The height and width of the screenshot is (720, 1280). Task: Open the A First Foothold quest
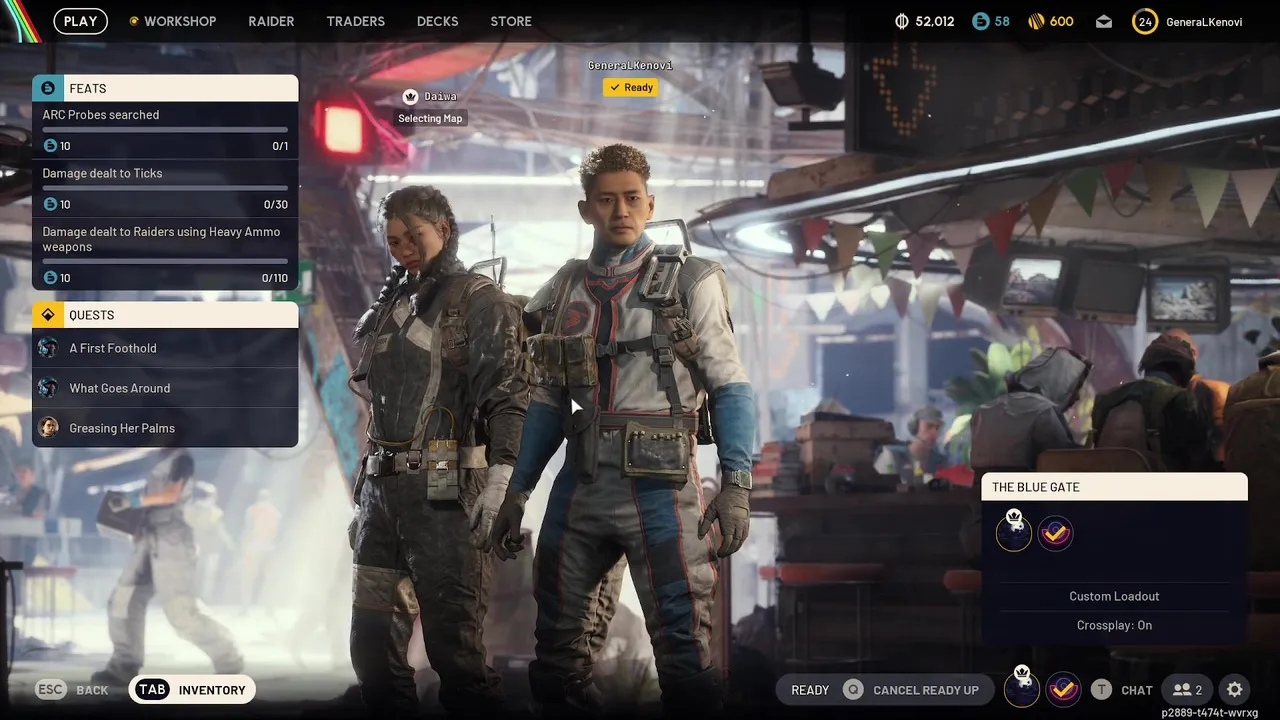165,348
